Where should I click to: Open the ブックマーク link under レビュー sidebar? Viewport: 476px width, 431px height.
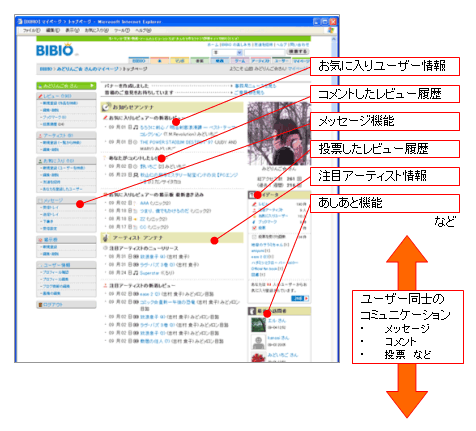pyautogui.click(x=54, y=117)
